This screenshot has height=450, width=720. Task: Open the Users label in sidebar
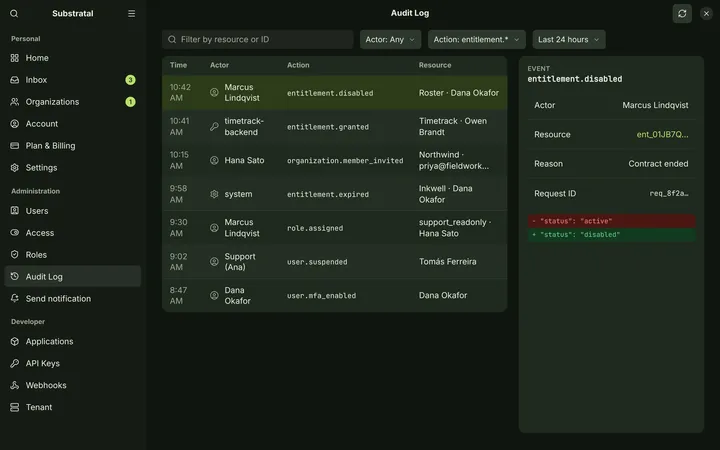(37, 211)
